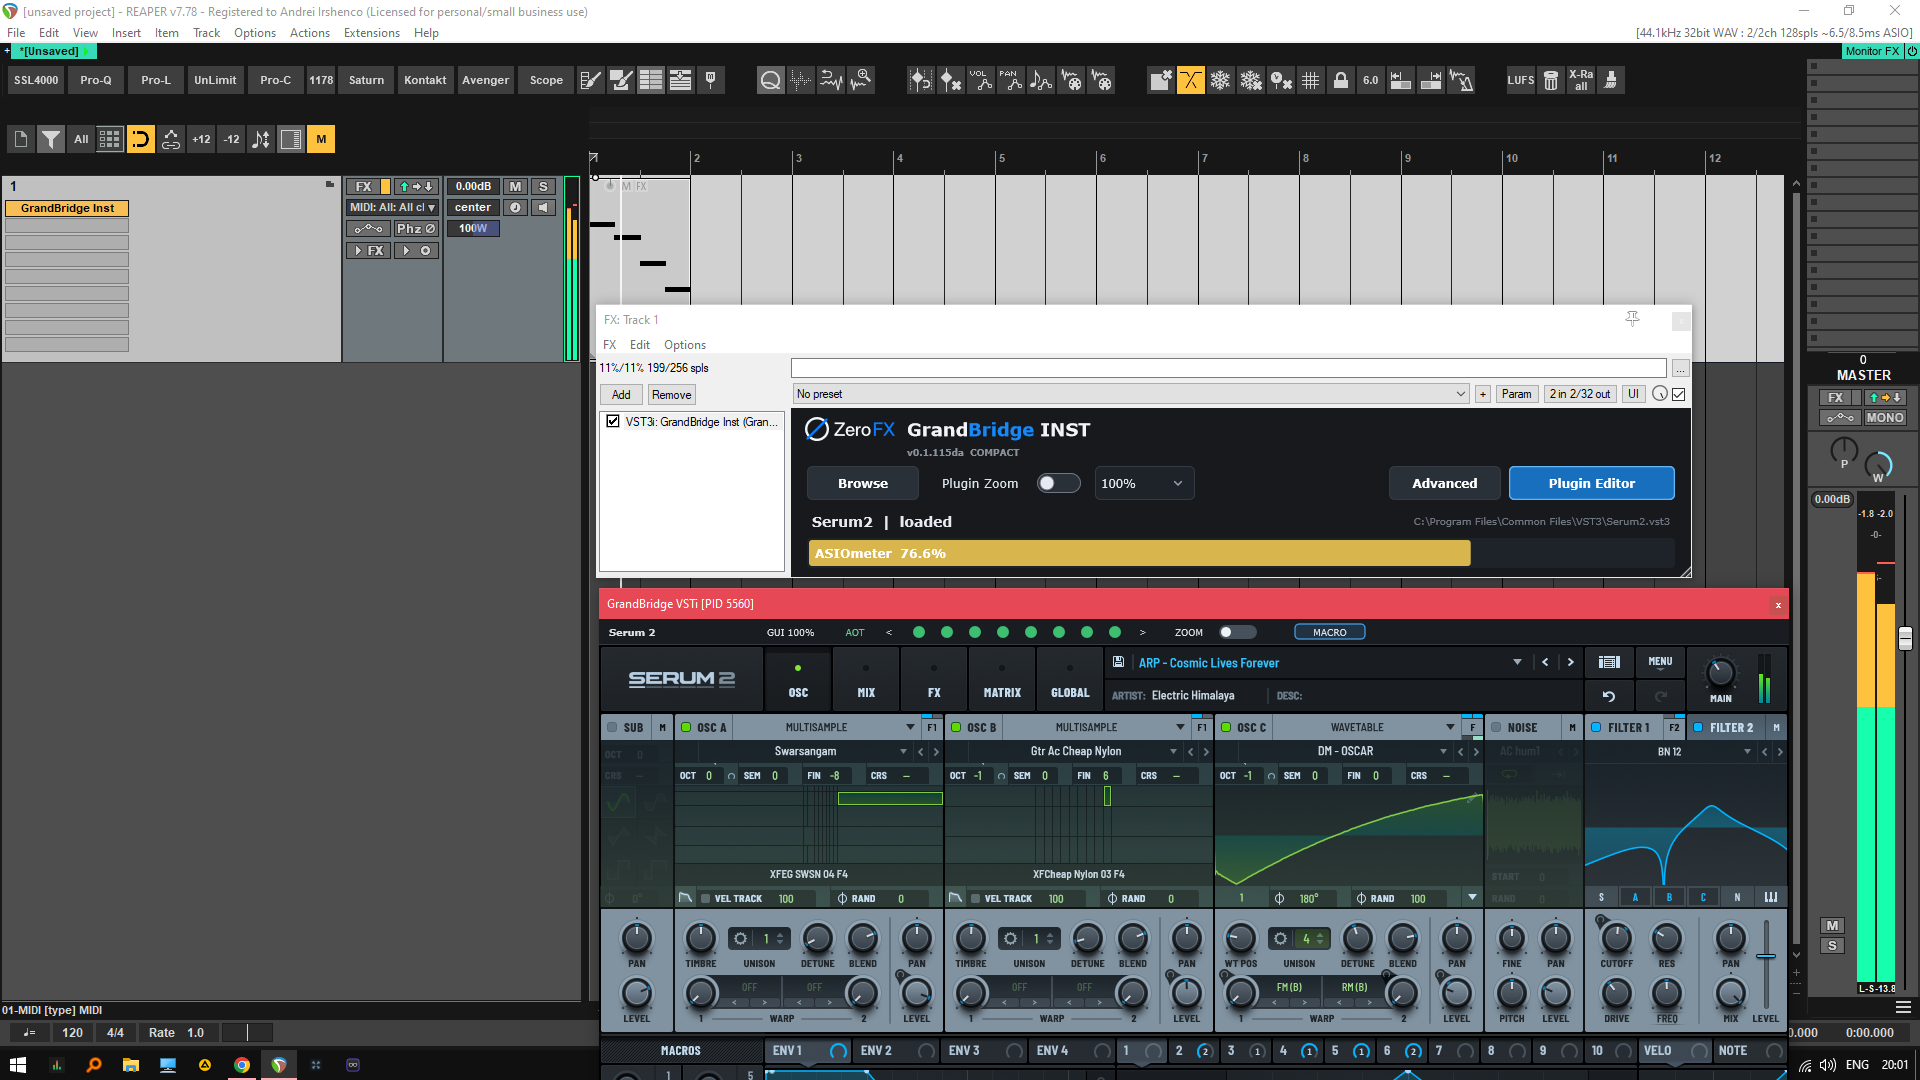Viewport: 1920px width, 1080px height.
Task: Open the track 1 FX button
Action: coord(363,187)
